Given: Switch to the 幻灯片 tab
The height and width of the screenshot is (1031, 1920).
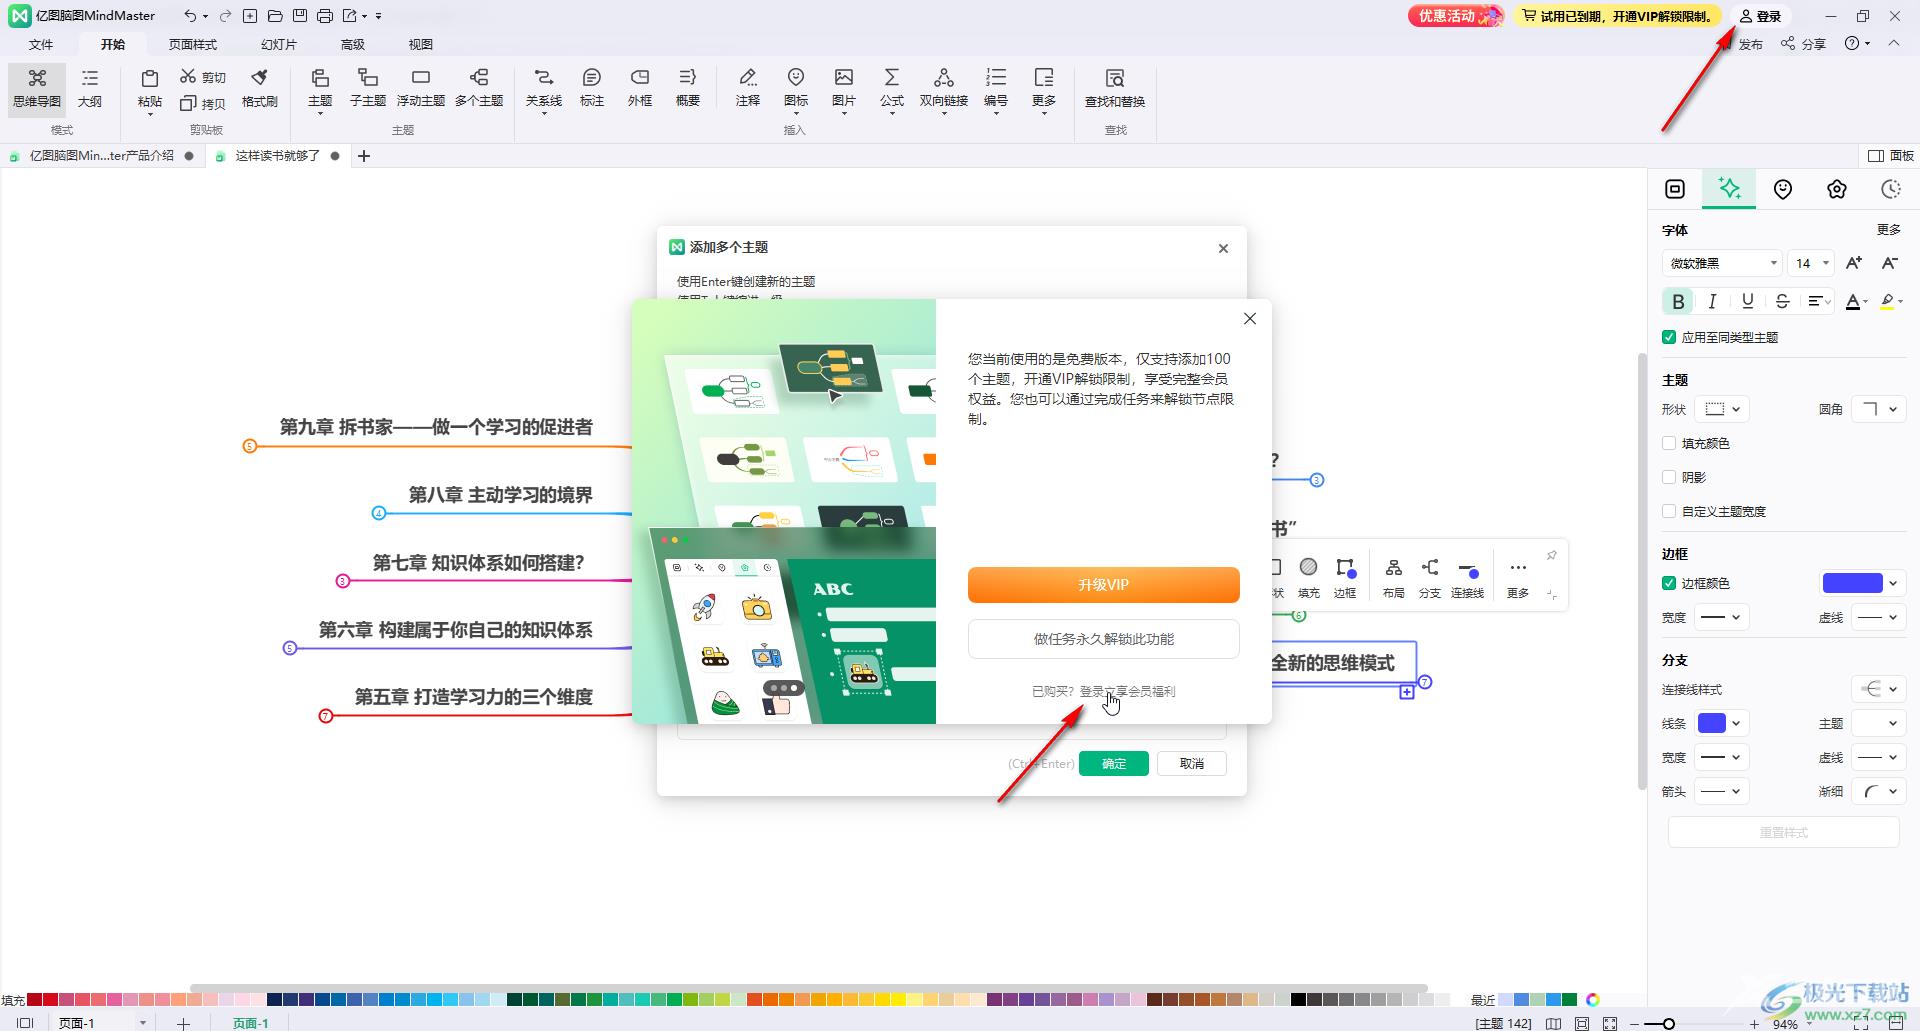Looking at the screenshot, I should (279, 44).
